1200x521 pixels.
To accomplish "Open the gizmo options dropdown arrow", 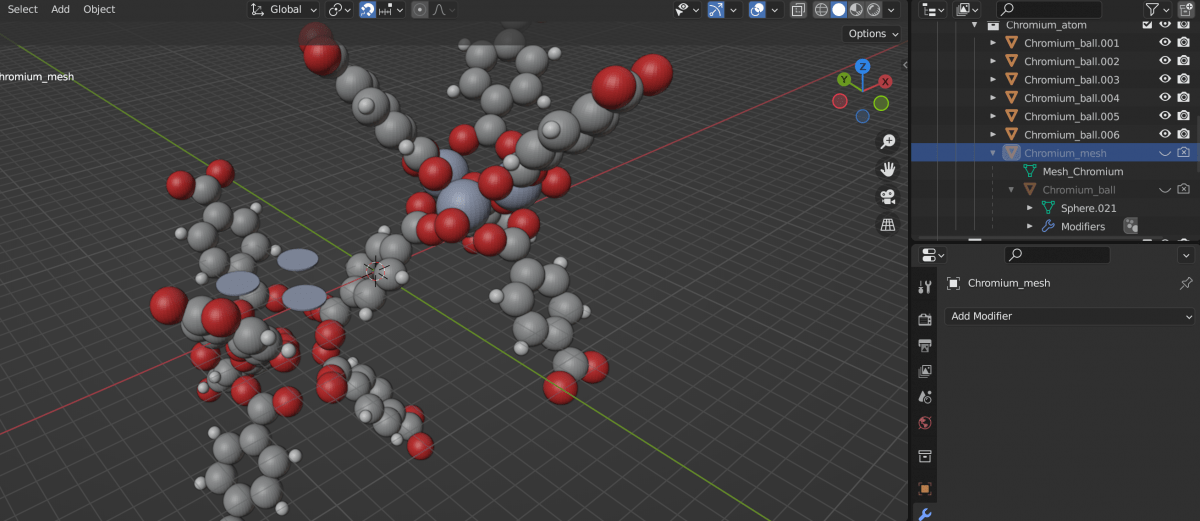I will (x=733, y=9).
